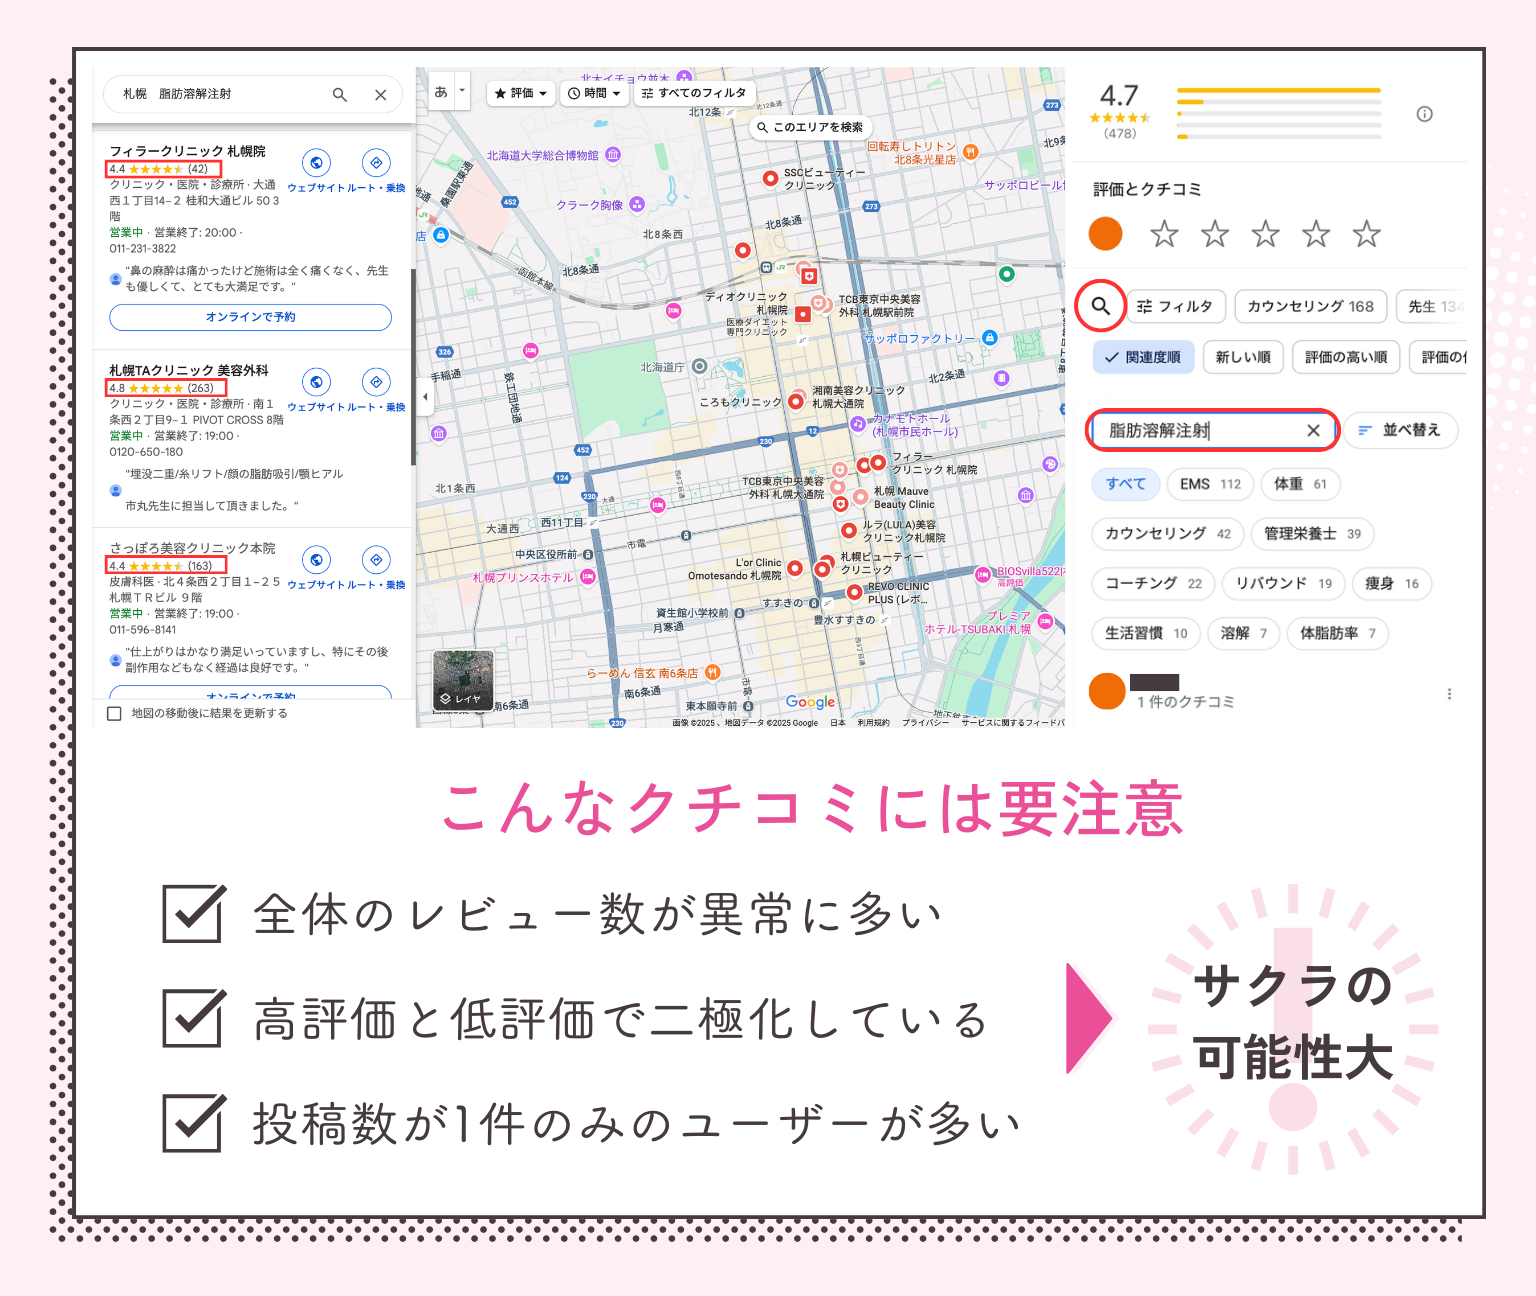Viewport: 1536px width, 1296px height.
Task: Open the フィルタ options chip
Action: (1175, 306)
